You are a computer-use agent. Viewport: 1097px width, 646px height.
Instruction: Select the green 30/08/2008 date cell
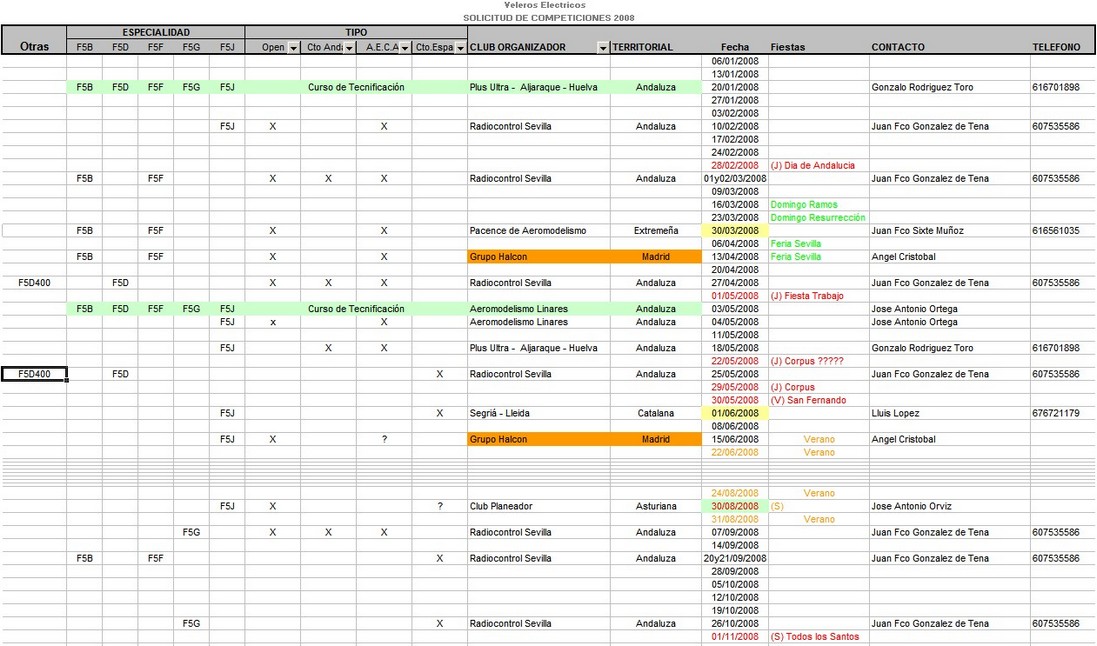735,506
